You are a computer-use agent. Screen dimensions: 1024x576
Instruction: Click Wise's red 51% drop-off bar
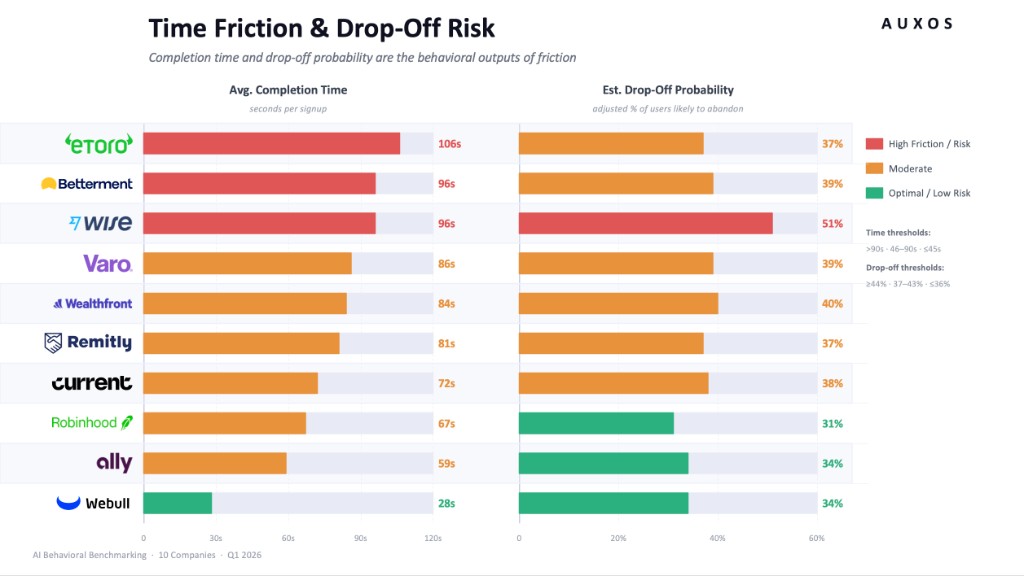pyautogui.click(x=645, y=223)
